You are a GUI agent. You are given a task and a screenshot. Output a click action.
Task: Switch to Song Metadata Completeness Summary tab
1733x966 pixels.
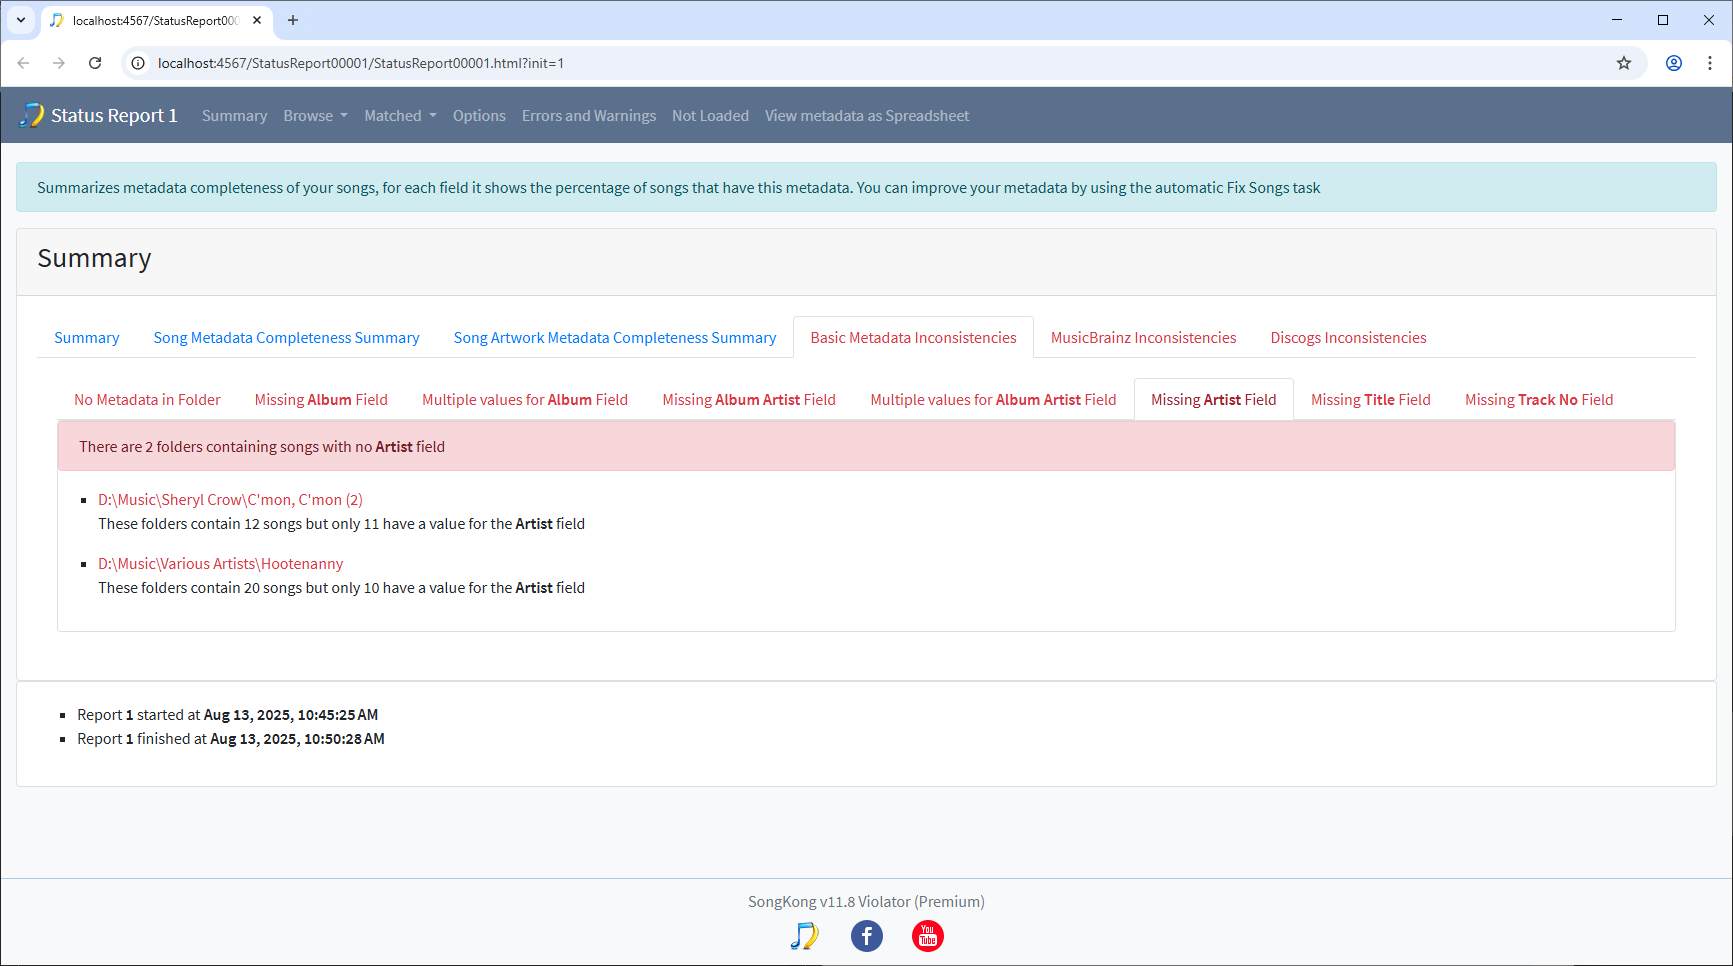(x=287, y=338)
